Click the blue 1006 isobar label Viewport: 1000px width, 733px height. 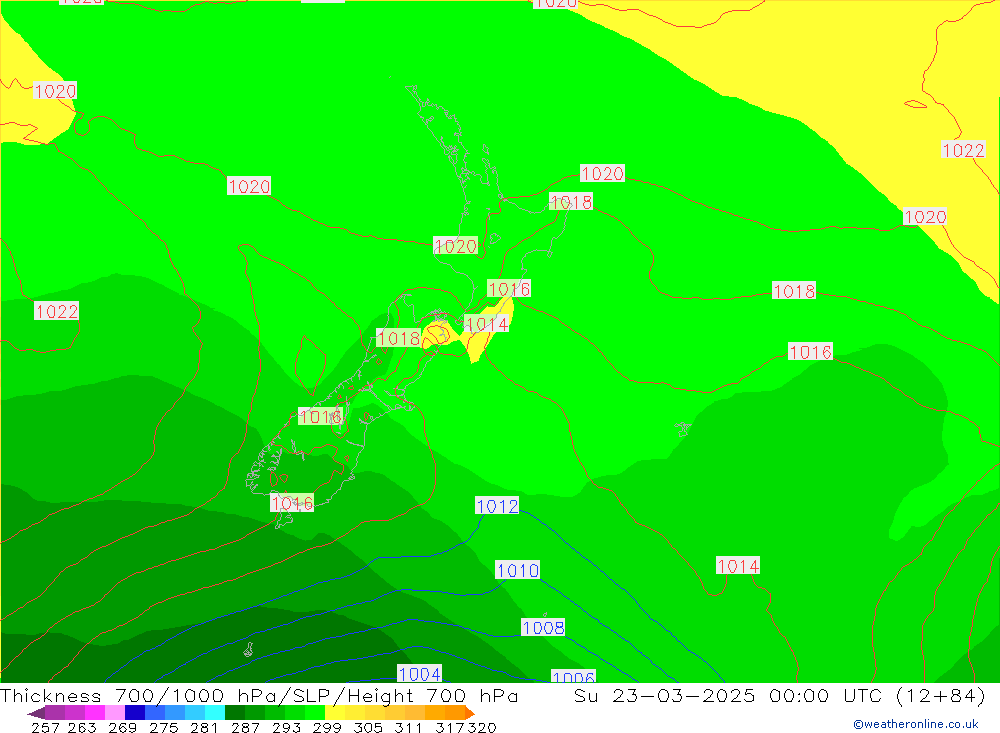(x=573, y=677)
